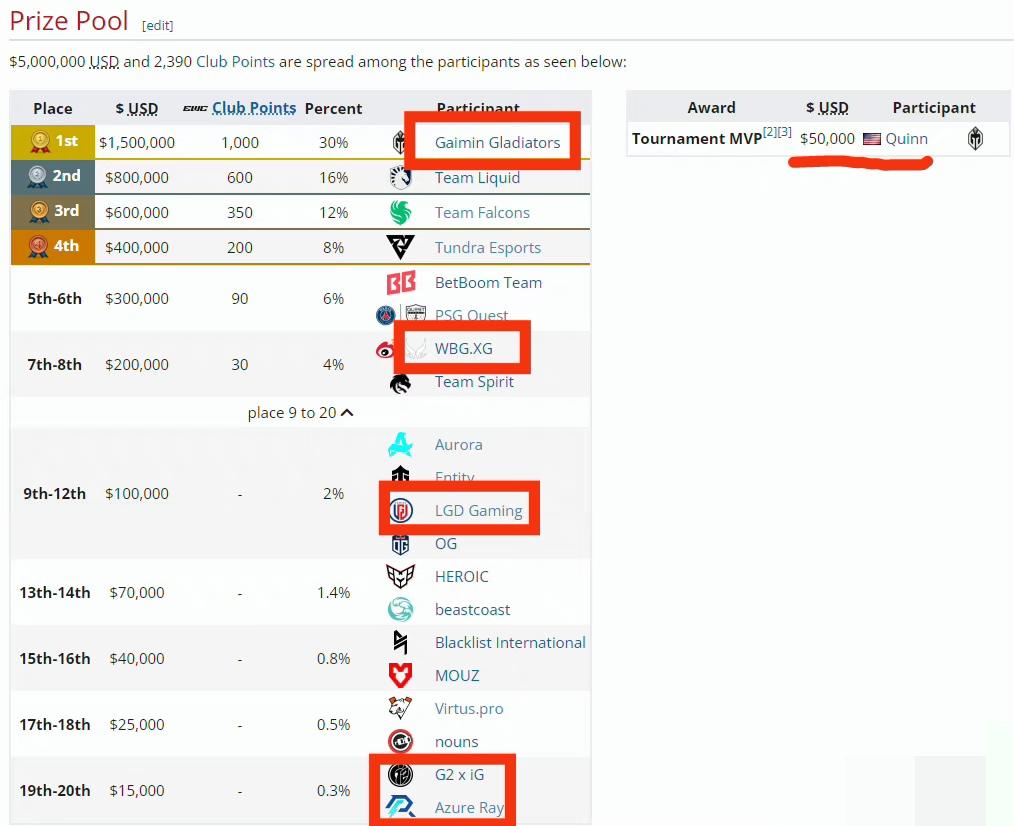Screen dimensions: 1014x826
Task: Click the Tundra Esports logo icon
Action: pos(400,247)
